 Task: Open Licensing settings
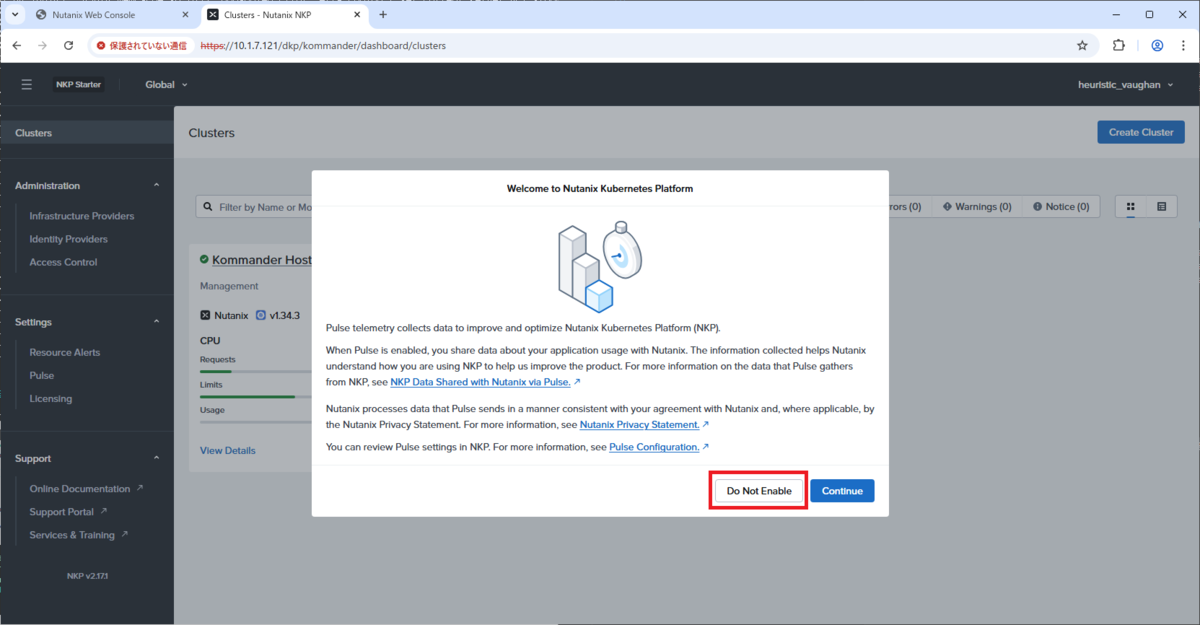point(51,398)
